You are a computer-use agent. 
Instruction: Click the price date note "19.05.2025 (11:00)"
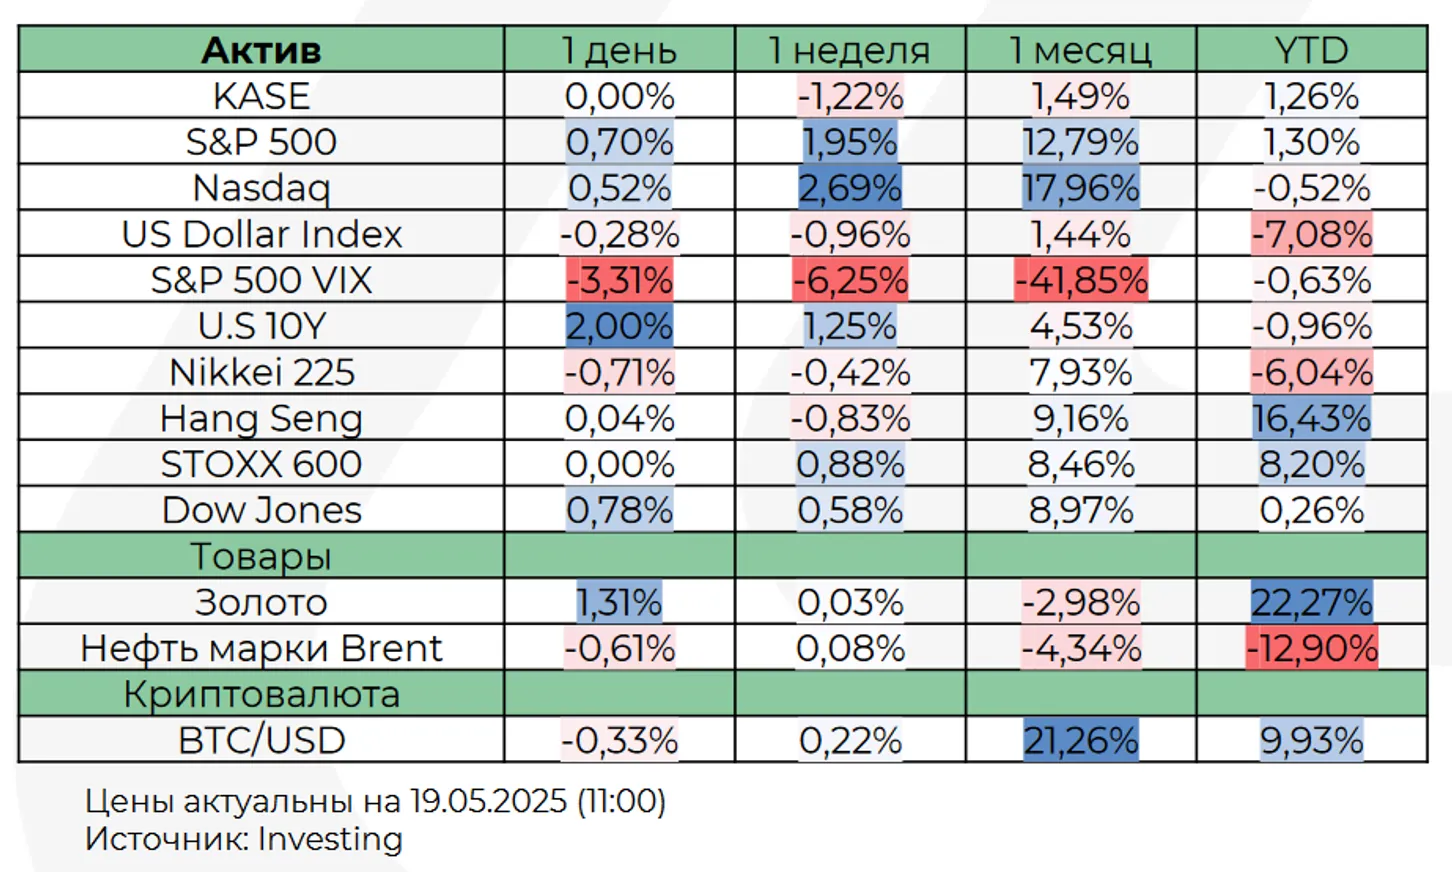(537, 801)
